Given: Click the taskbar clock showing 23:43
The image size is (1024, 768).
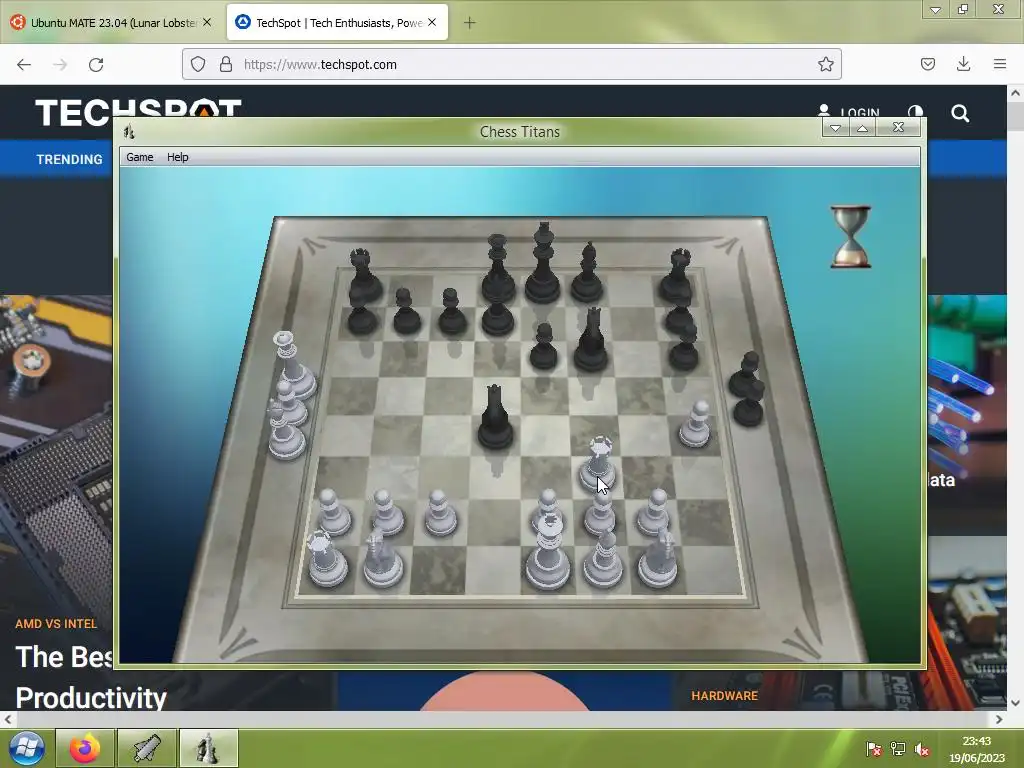Looking at the screenshot, I should (977, 749).
